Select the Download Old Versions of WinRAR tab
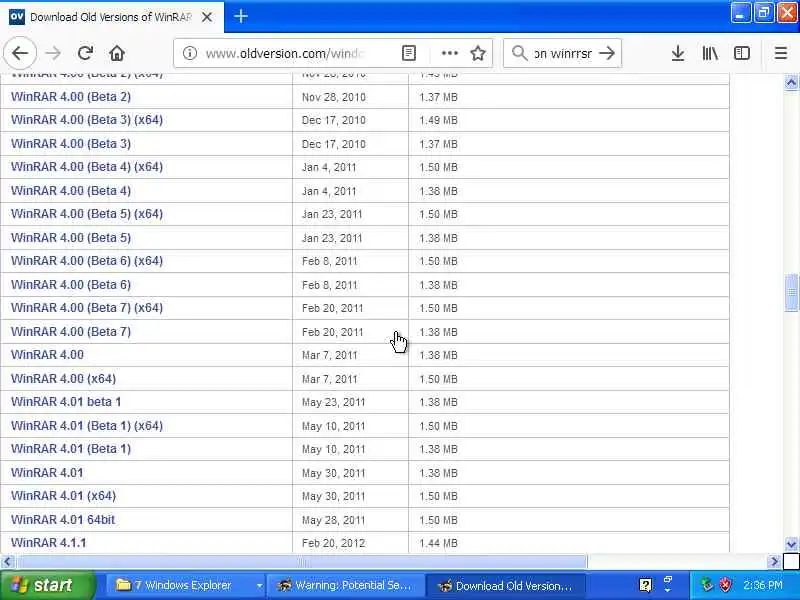The height and width of the screenshot is (600, 800). (x=112, y=17)
